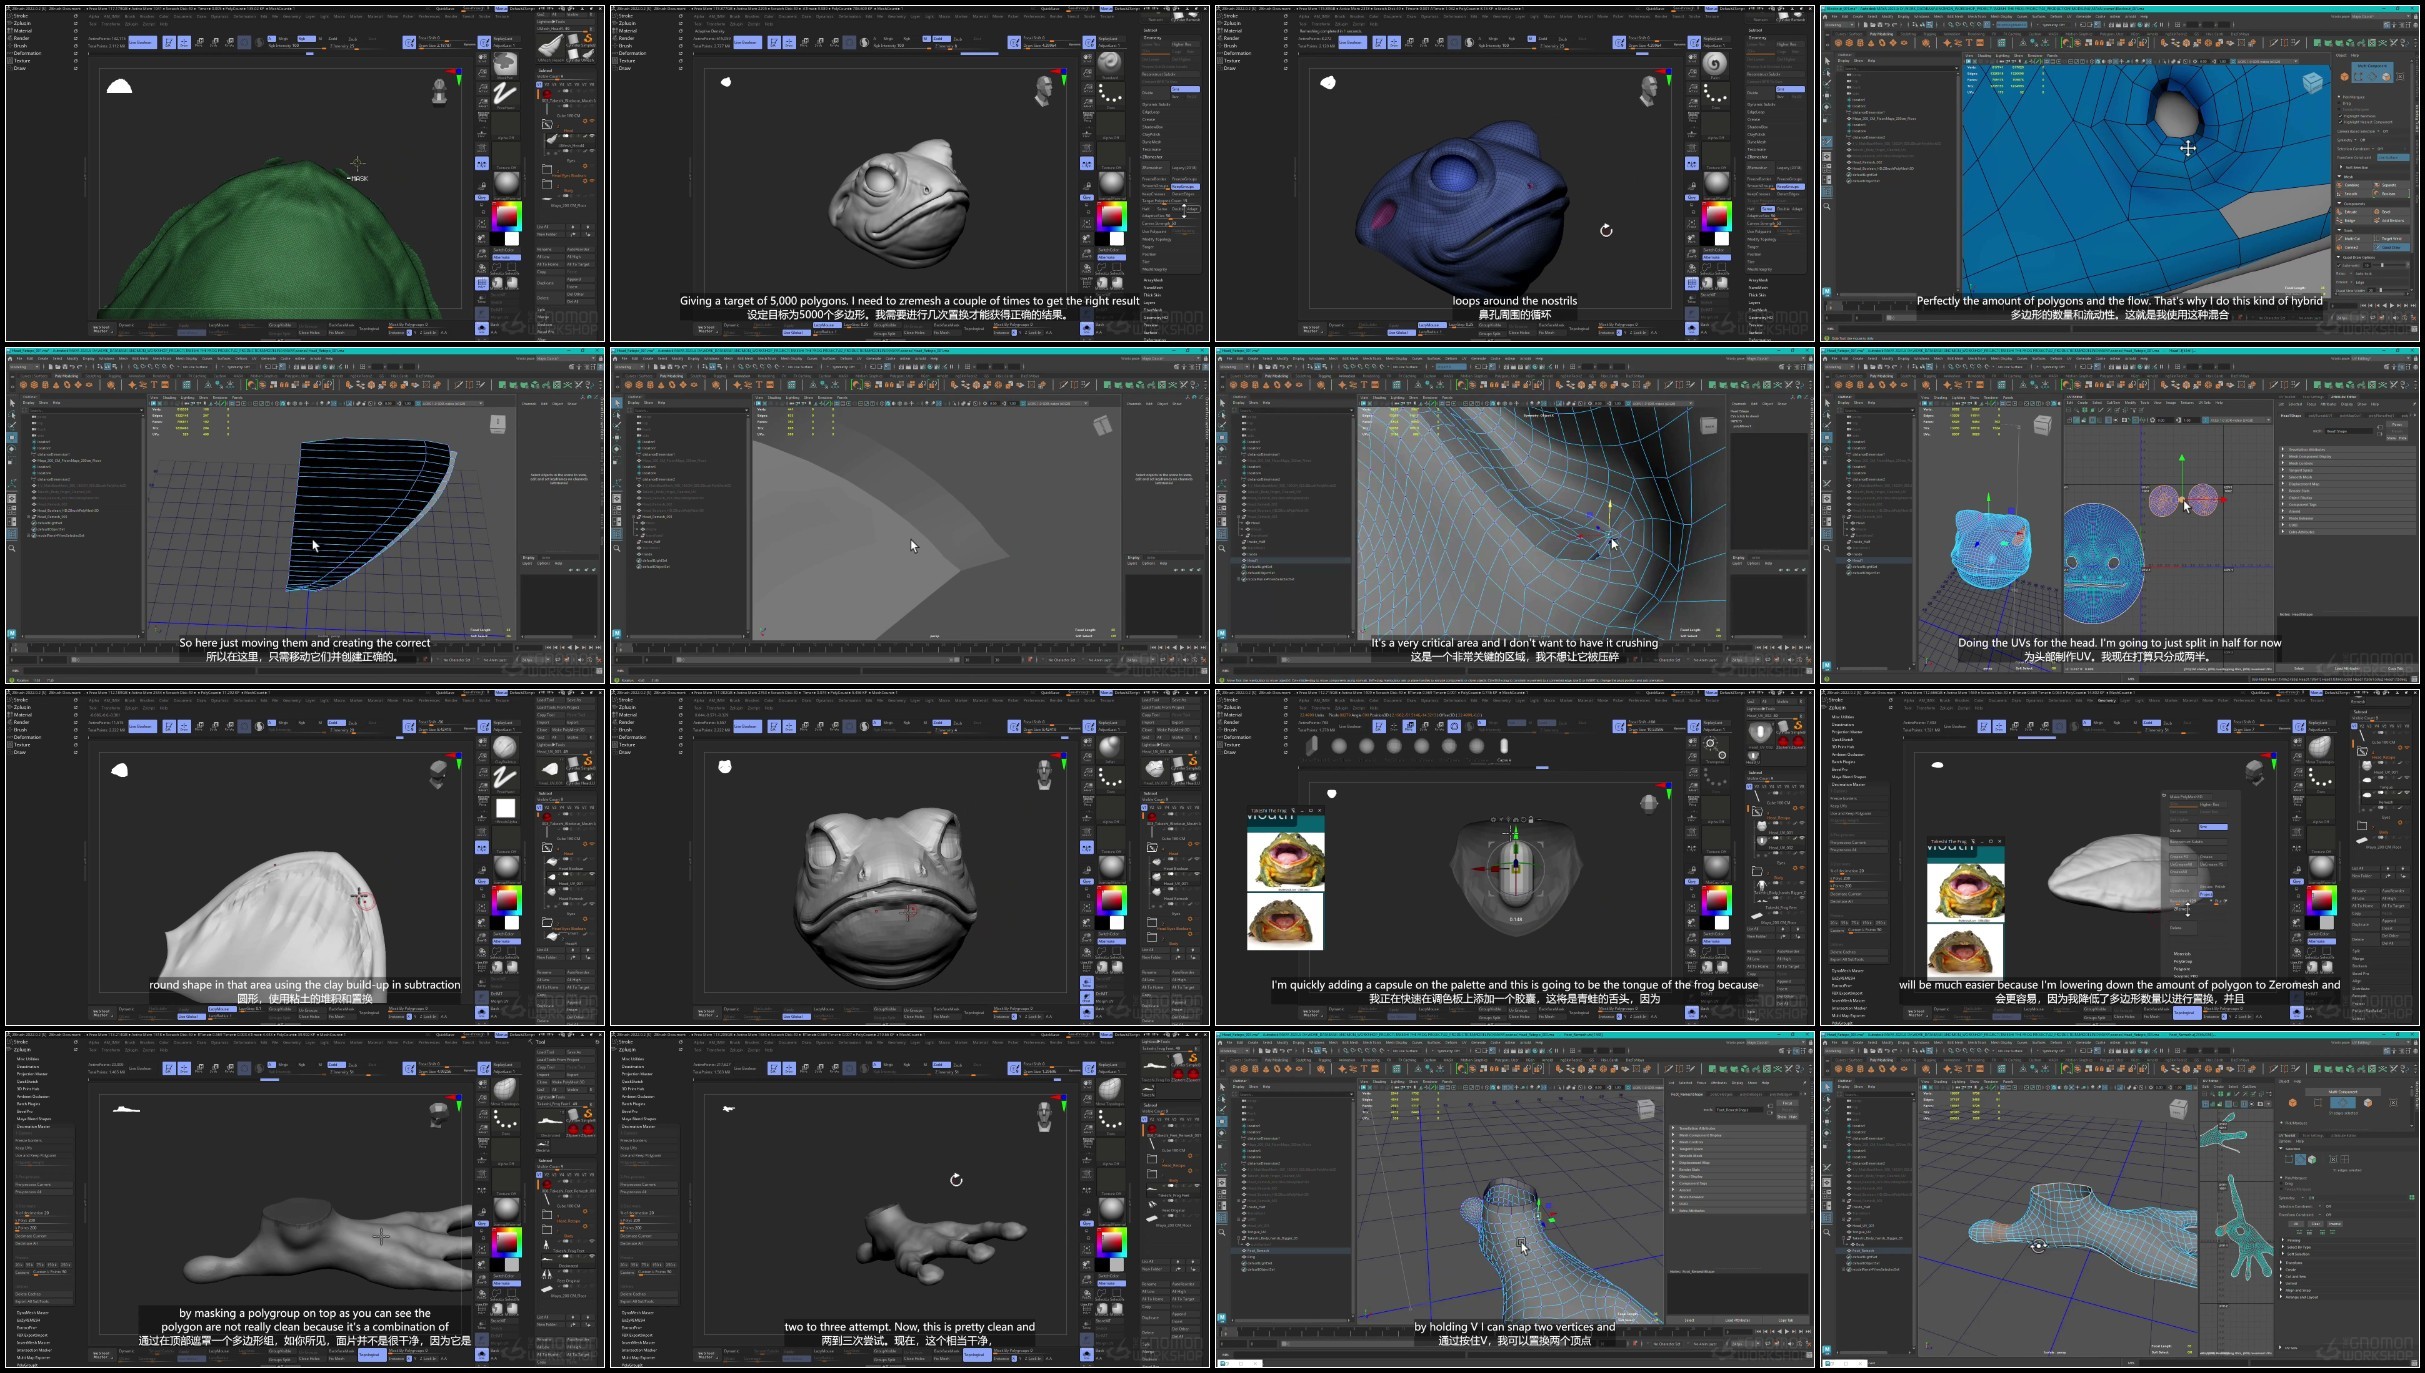2425x1373 pixels.
Task: Expand Mesh Controls section in UV head frame
Action: pyautogui.click(x=2300, y=463)
